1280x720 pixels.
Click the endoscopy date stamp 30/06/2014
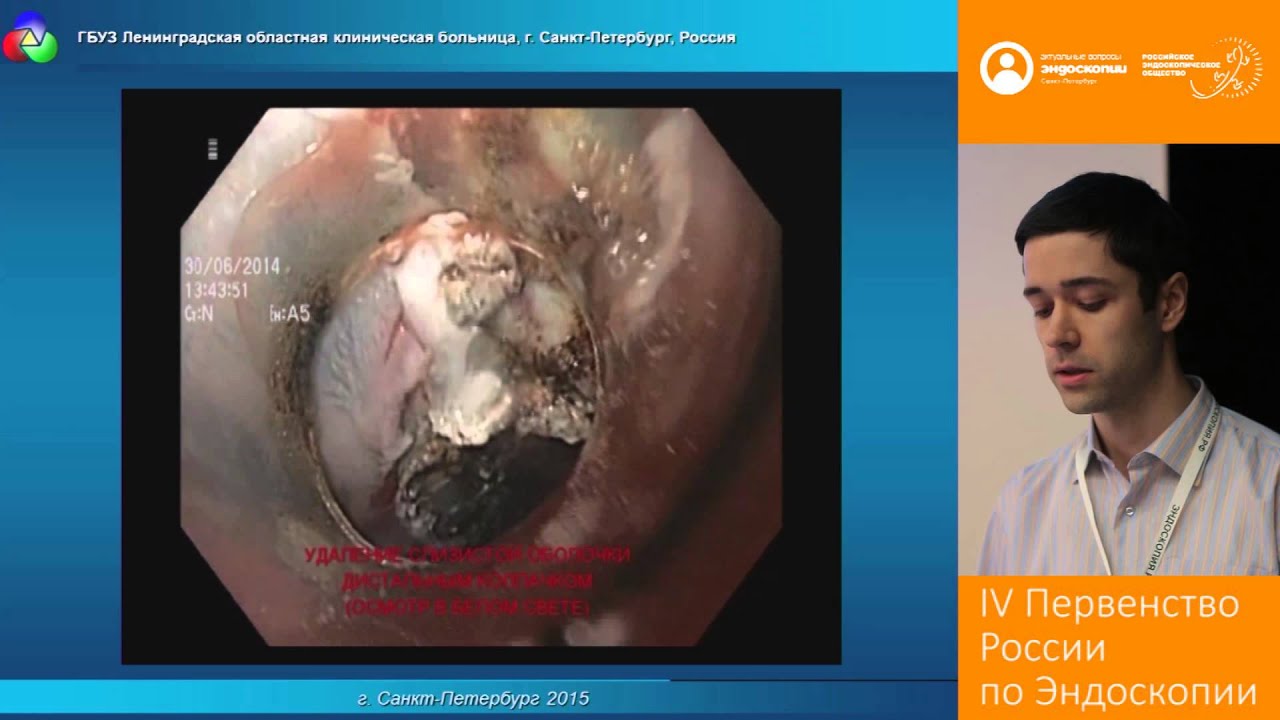pos(231,268)
